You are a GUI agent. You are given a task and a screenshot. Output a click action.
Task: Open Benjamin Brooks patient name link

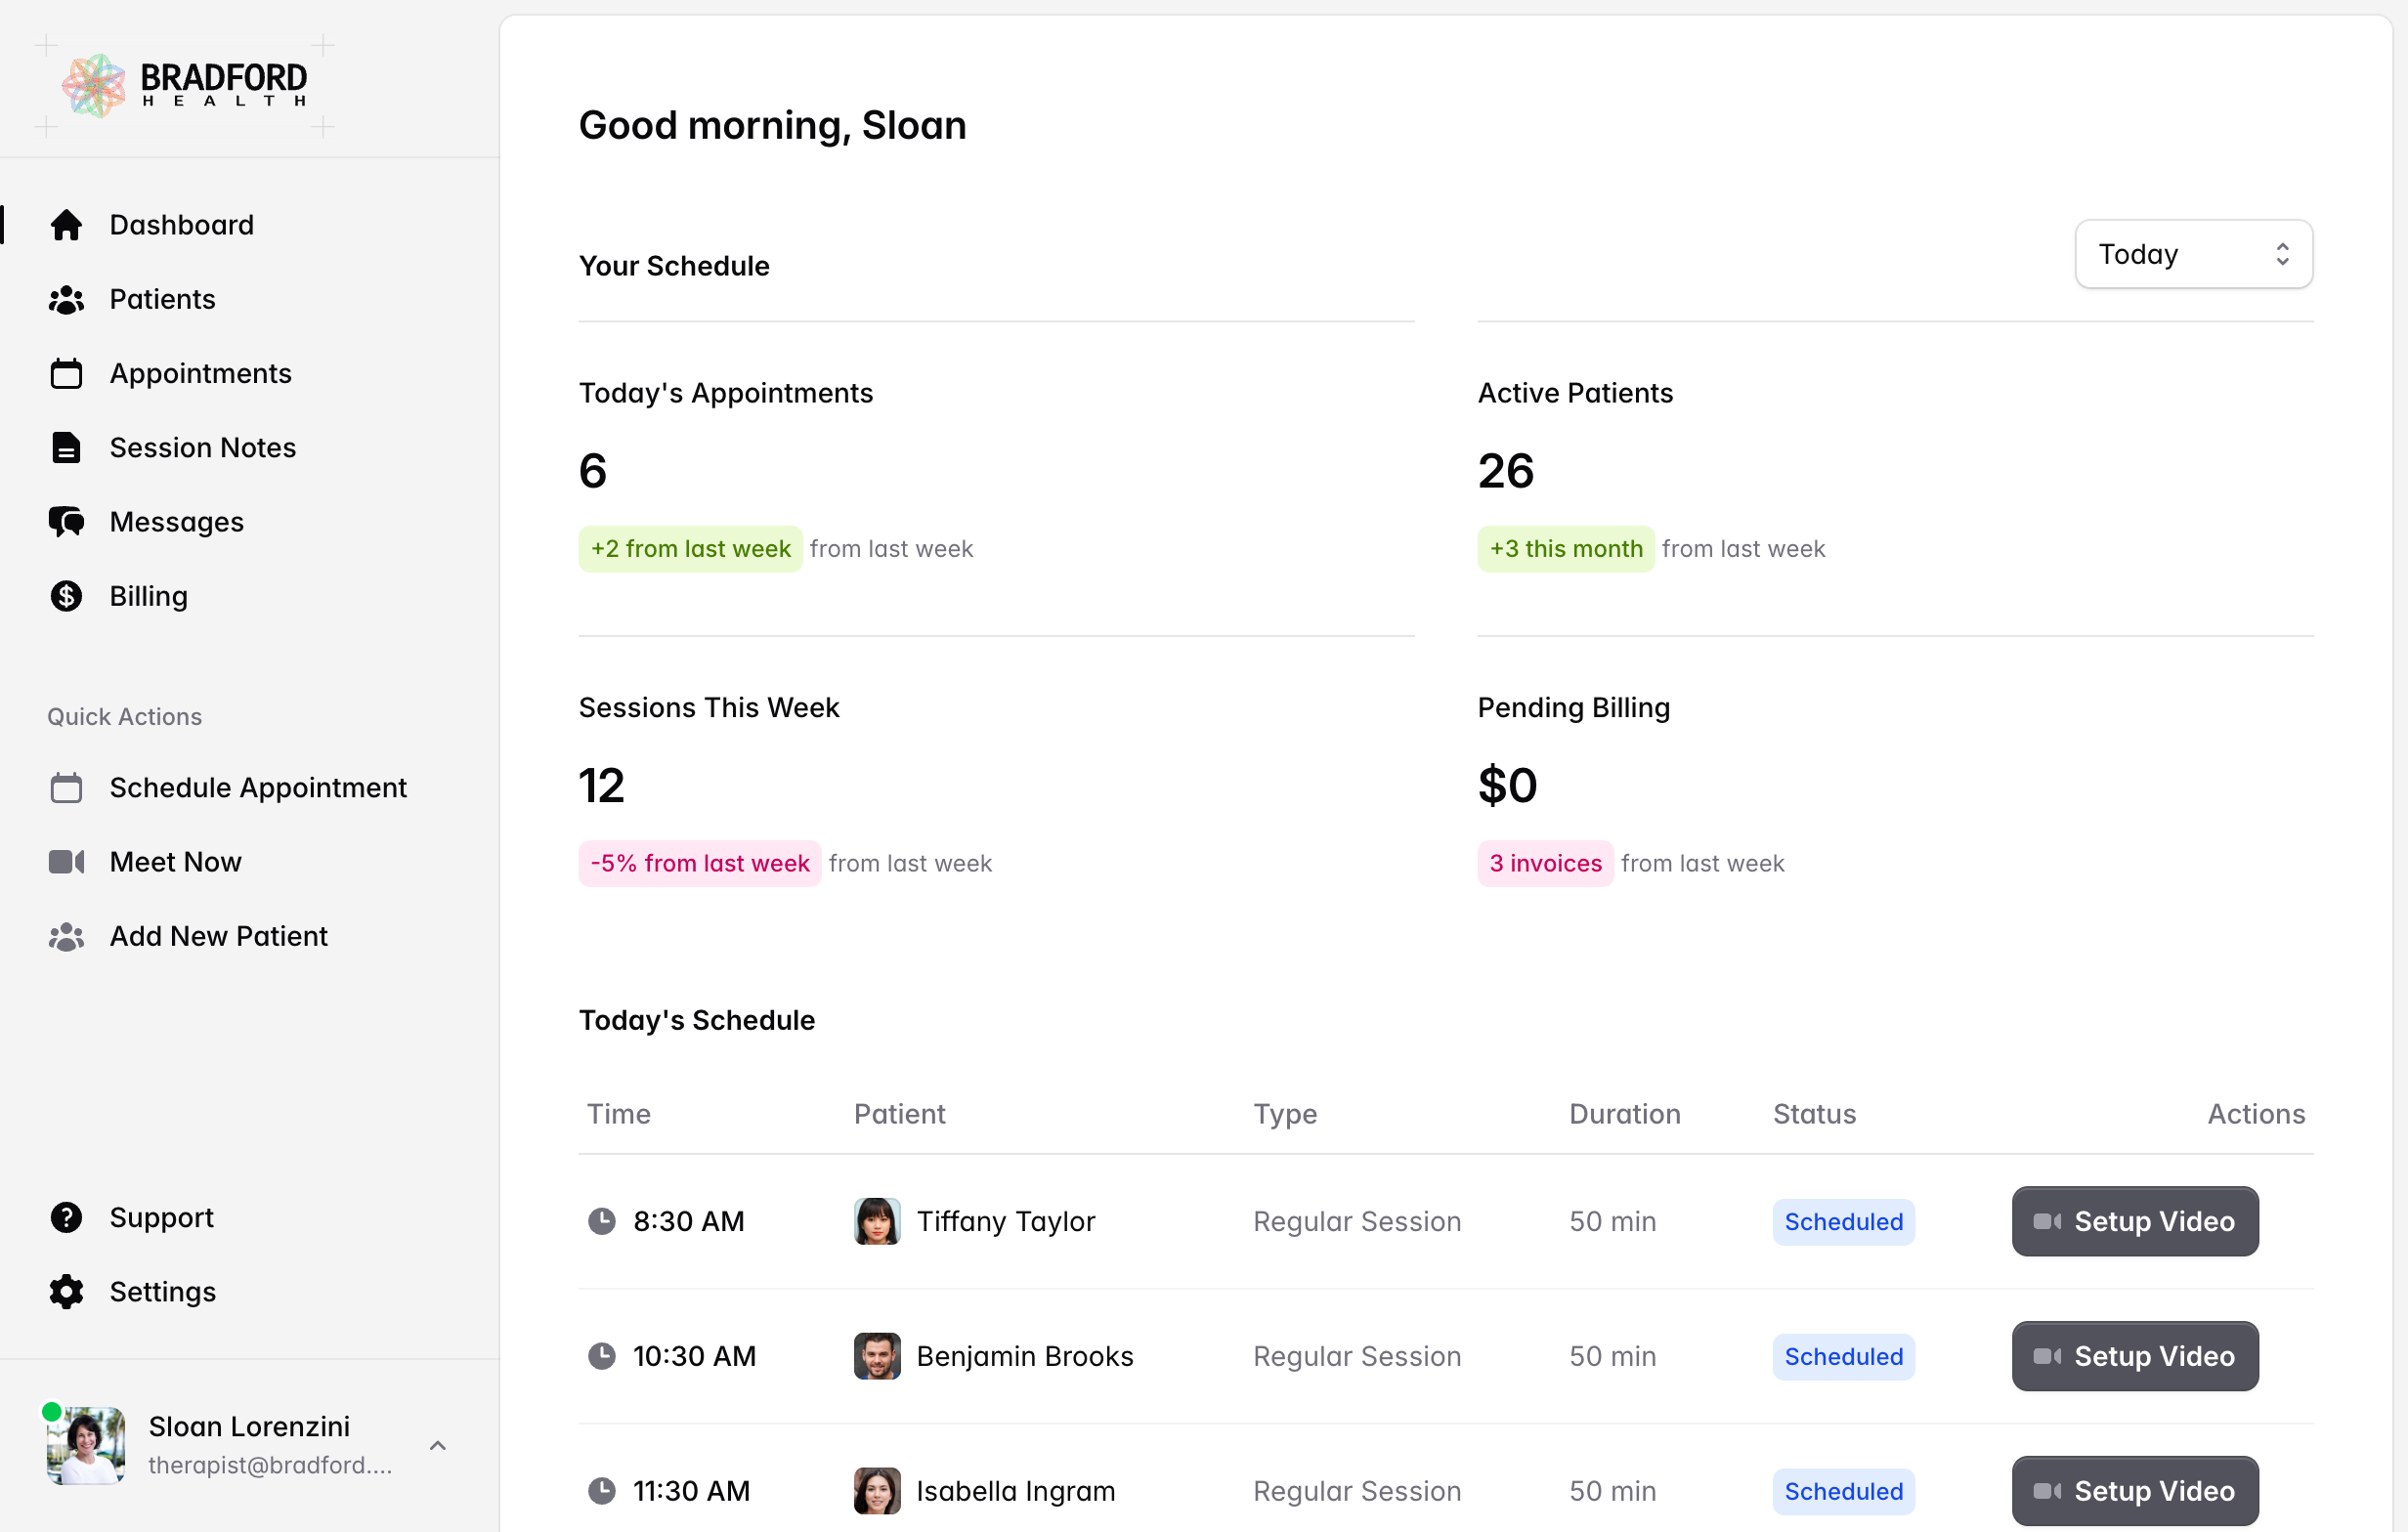(x=1024, y=1356)
